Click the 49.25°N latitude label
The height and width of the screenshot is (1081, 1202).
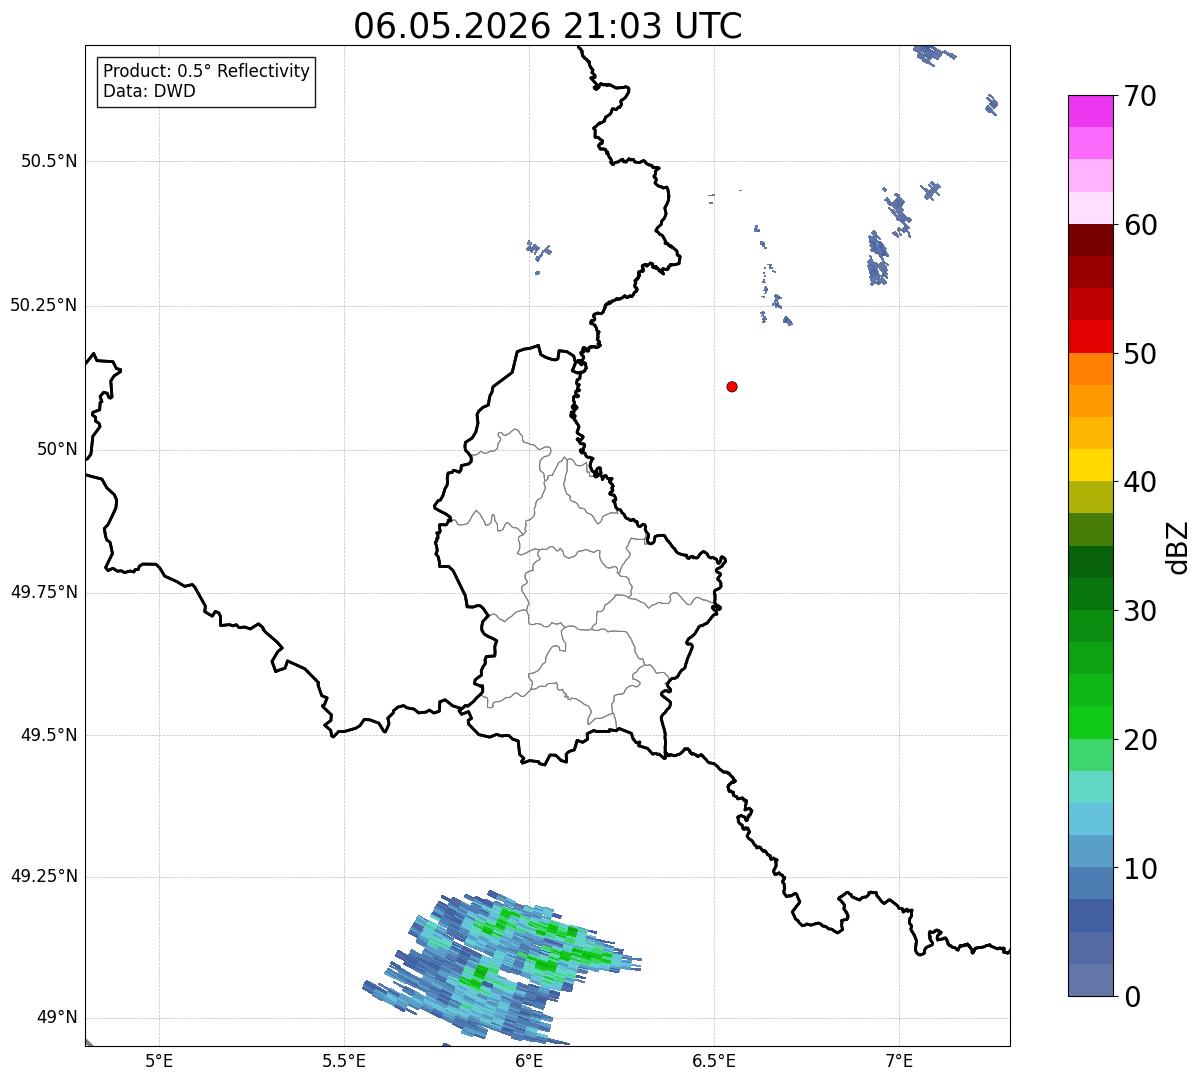[44, 877]
